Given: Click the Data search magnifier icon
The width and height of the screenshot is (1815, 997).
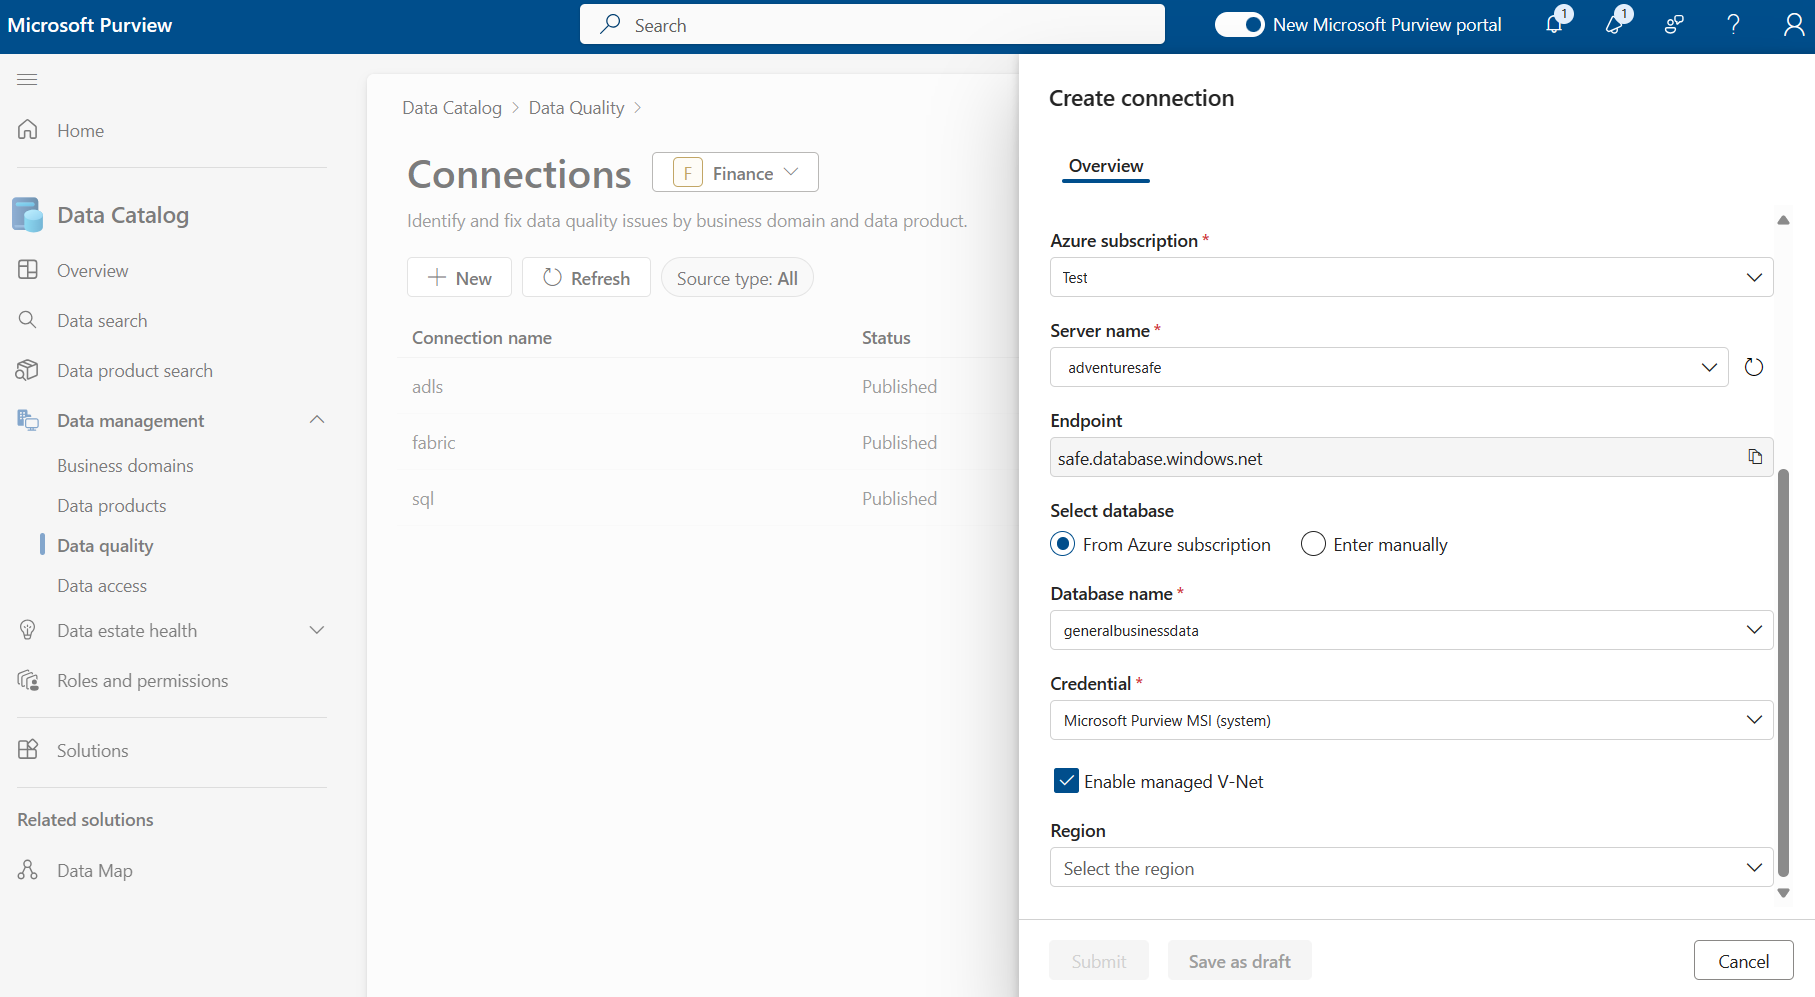Looking at the screenshot, I should click(x=28, y=320).
